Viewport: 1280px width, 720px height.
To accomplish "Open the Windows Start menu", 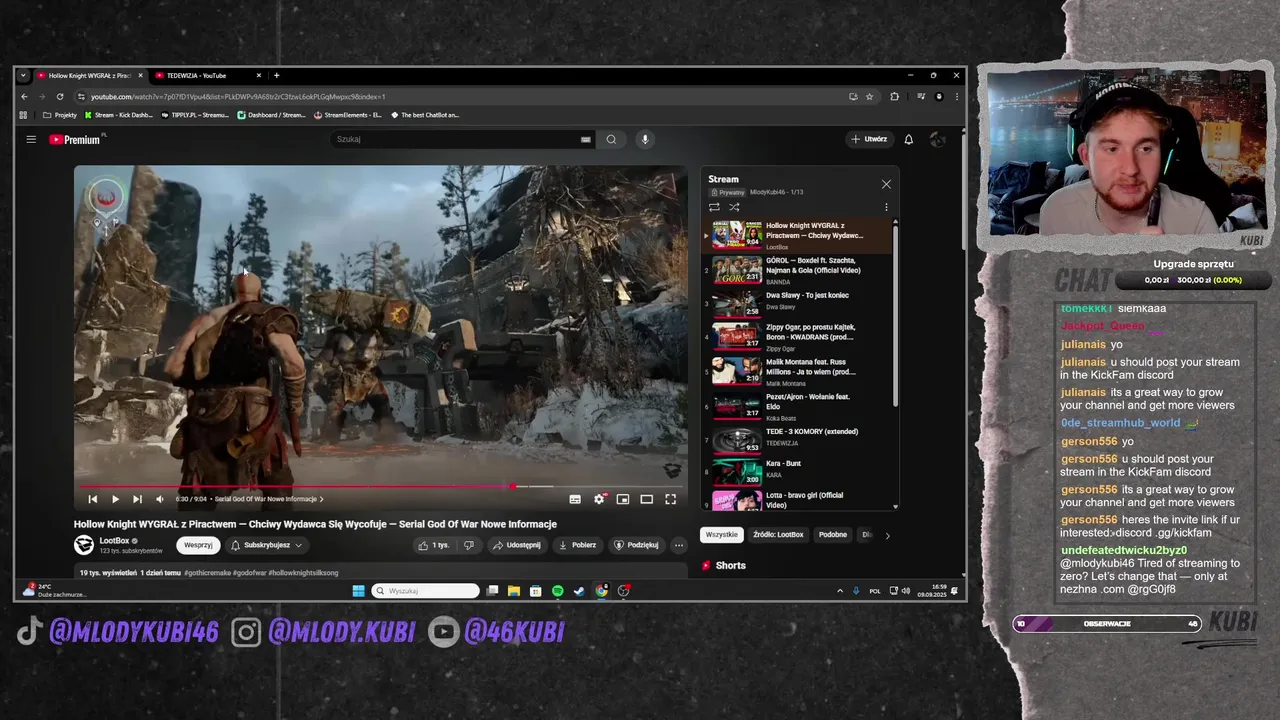I will tap(358, 591).
